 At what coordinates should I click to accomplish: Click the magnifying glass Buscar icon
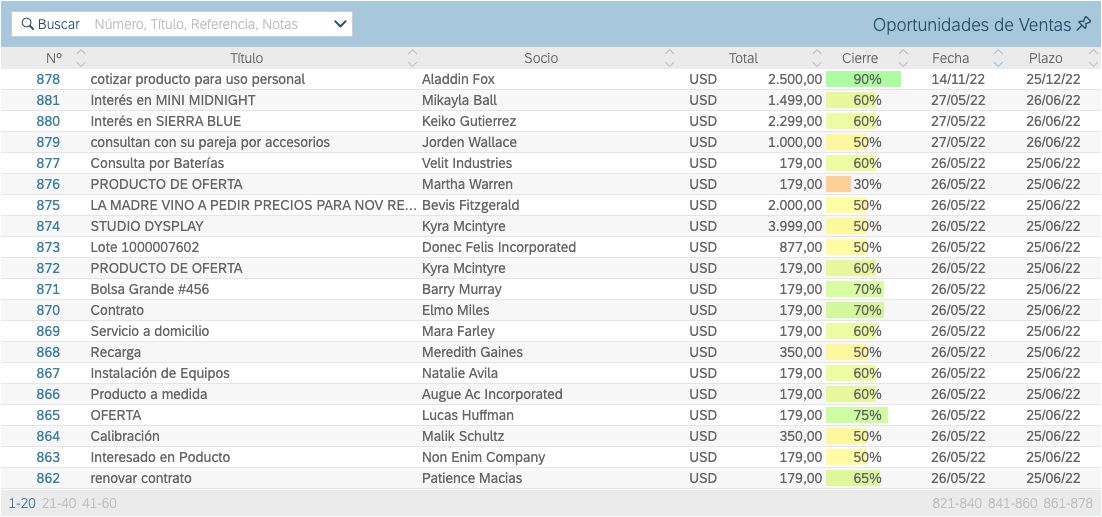pos(27,24)
